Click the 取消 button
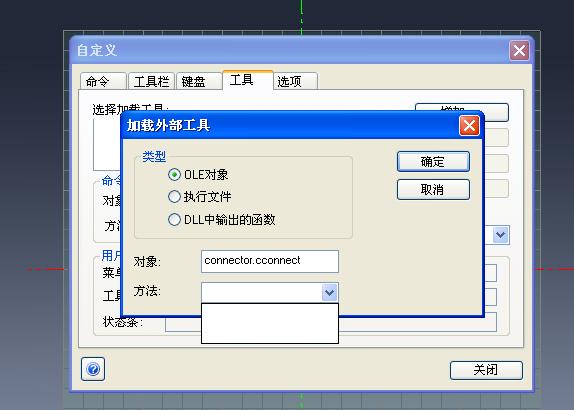The image size is (574, 410). click(433, 189)
